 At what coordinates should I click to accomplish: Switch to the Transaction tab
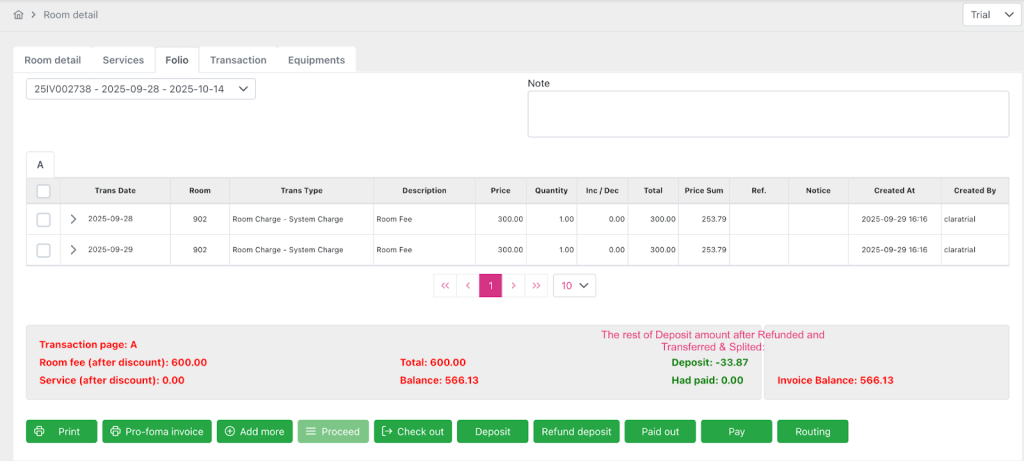238,60
